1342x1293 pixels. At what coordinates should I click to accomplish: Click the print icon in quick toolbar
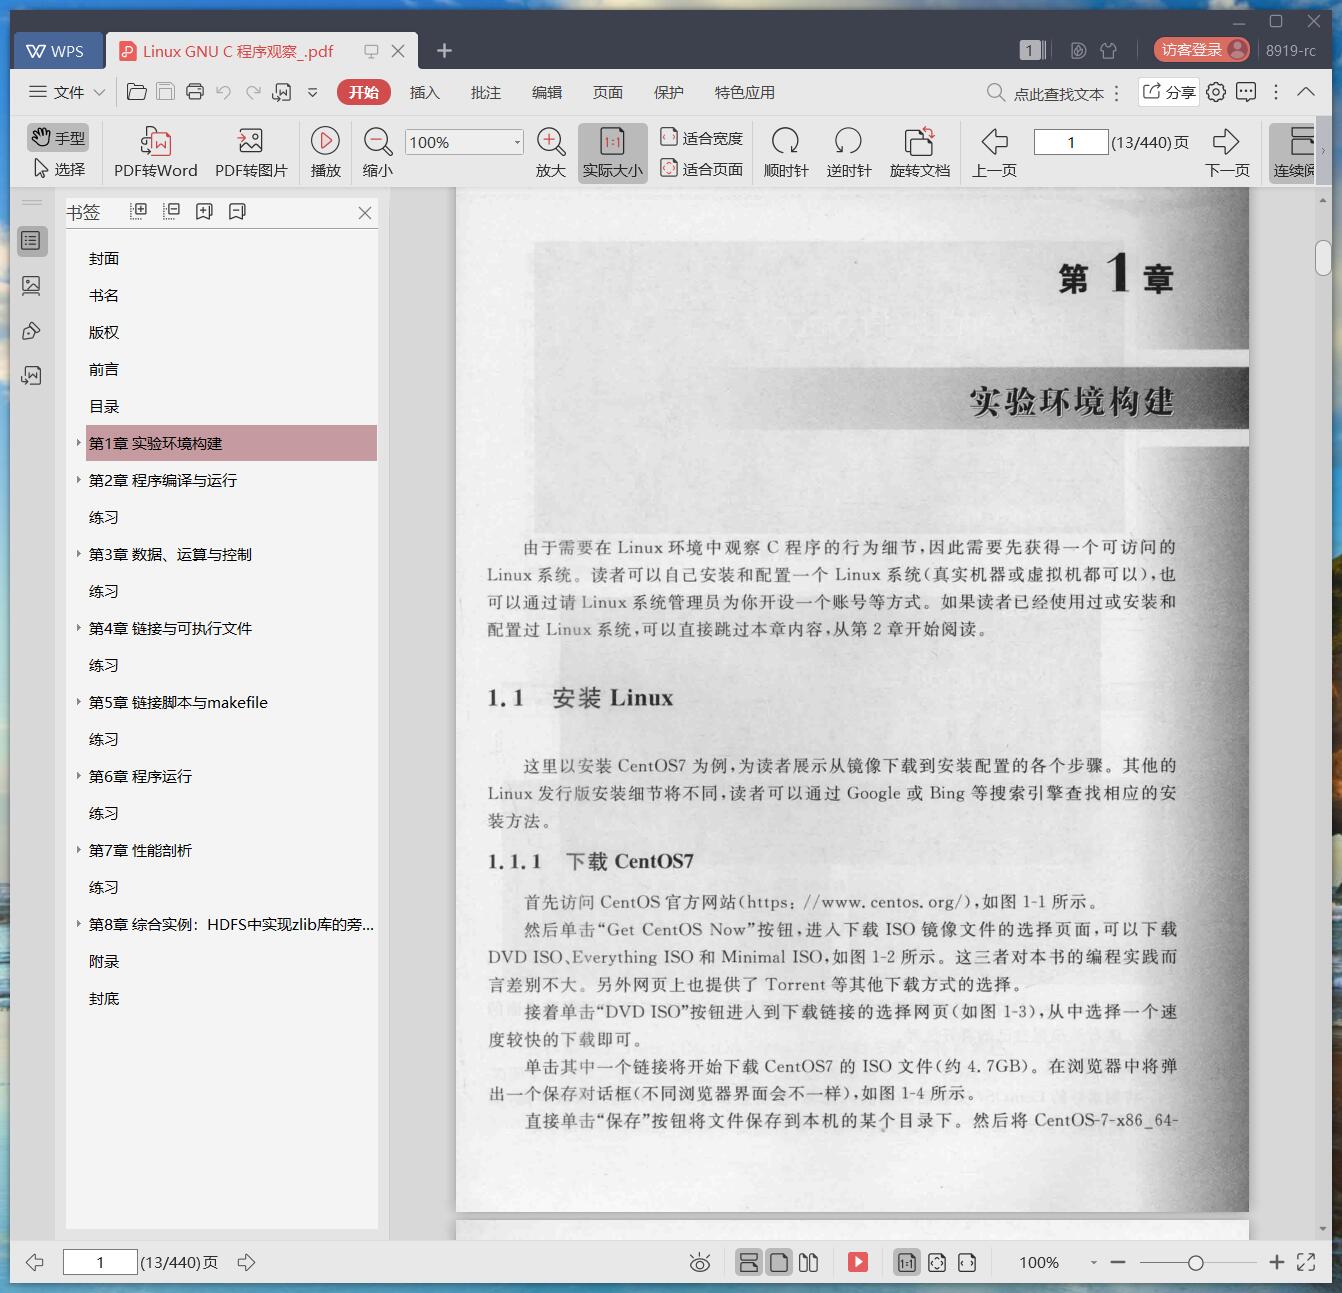tap(195, 92)
